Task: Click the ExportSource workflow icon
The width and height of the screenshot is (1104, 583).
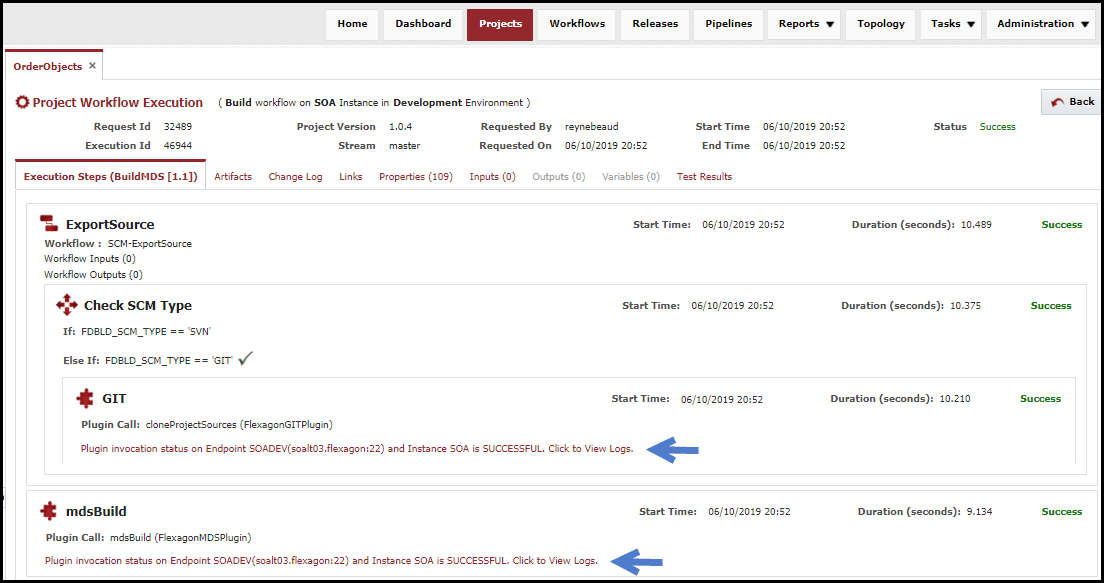Action: click(x=49, y=225)
